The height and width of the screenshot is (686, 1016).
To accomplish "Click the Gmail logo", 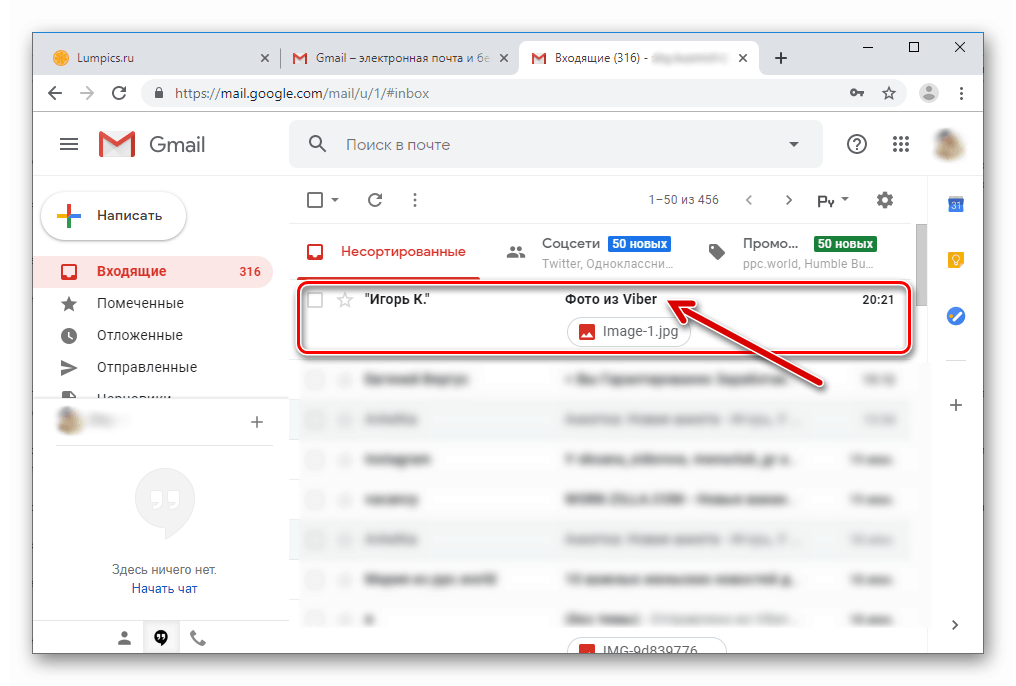I will point(152,144).
